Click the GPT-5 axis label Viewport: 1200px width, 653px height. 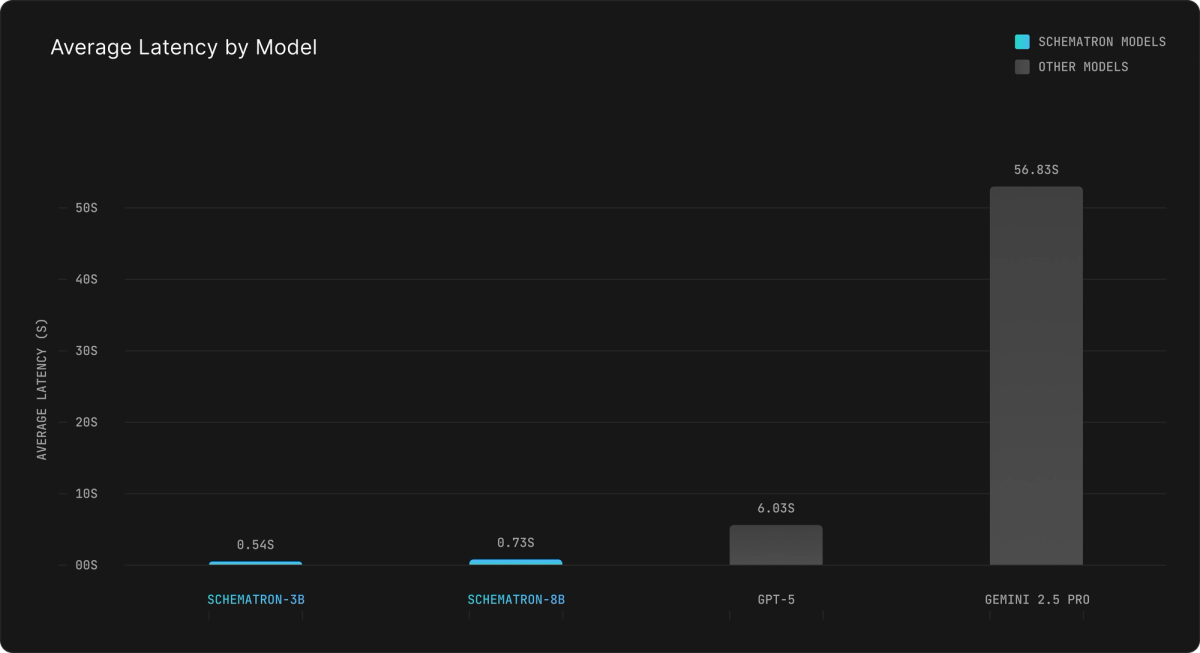(777, 599)
